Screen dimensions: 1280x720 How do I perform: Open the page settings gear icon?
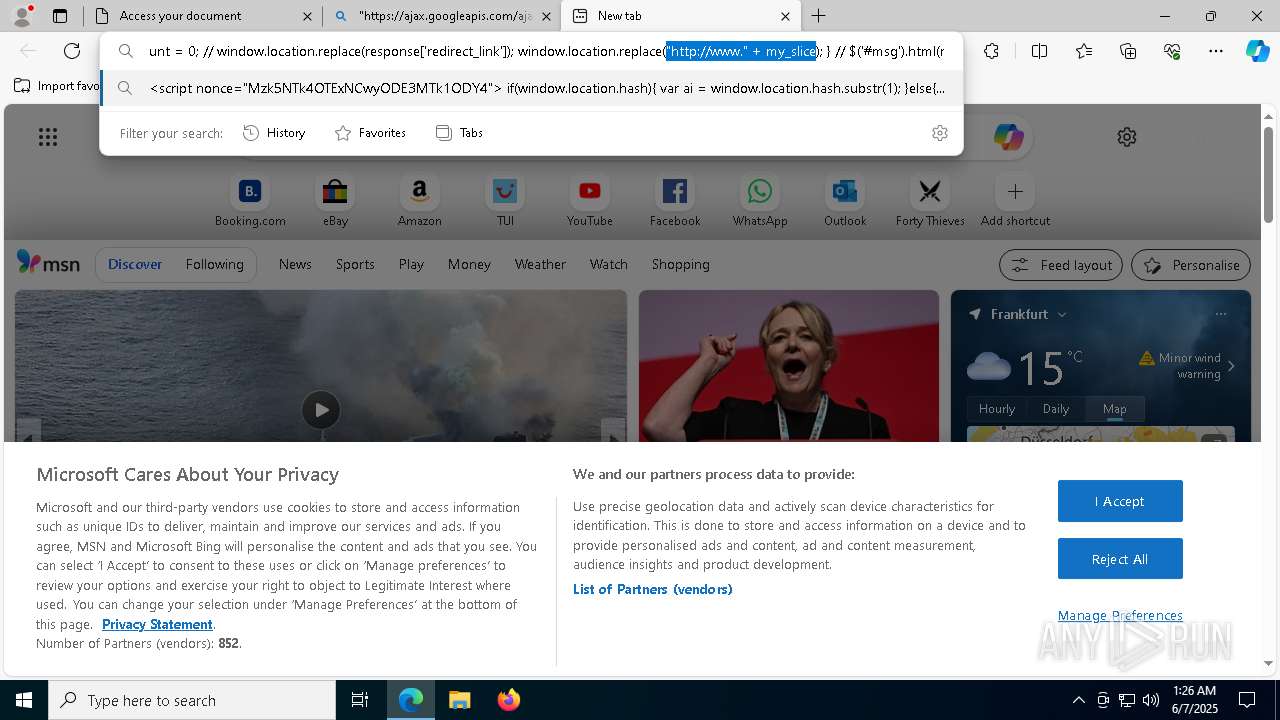[x=1127, y=137]
